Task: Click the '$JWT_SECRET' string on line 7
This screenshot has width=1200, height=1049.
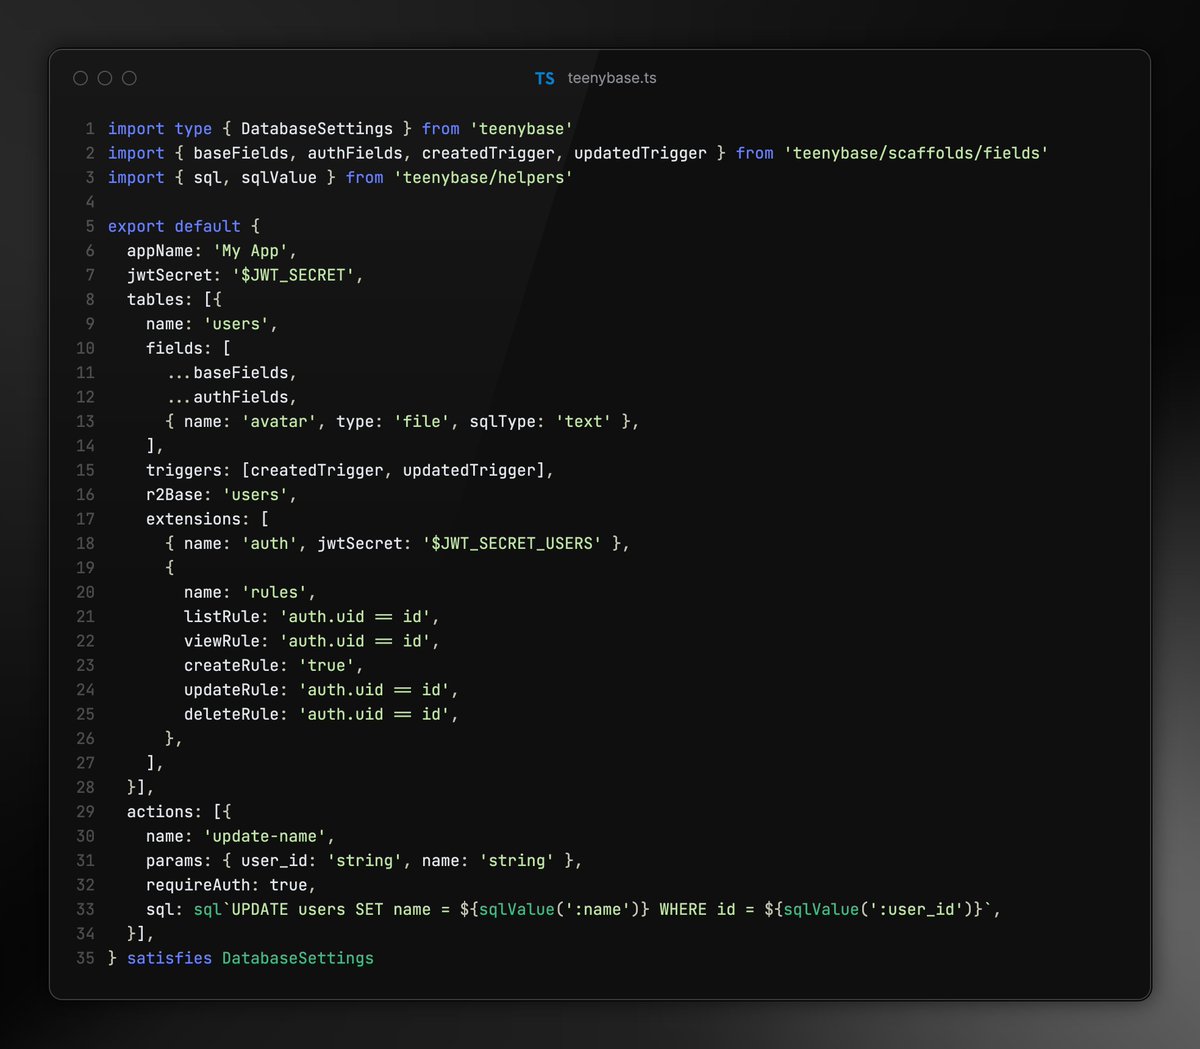Action: point(293,275)
